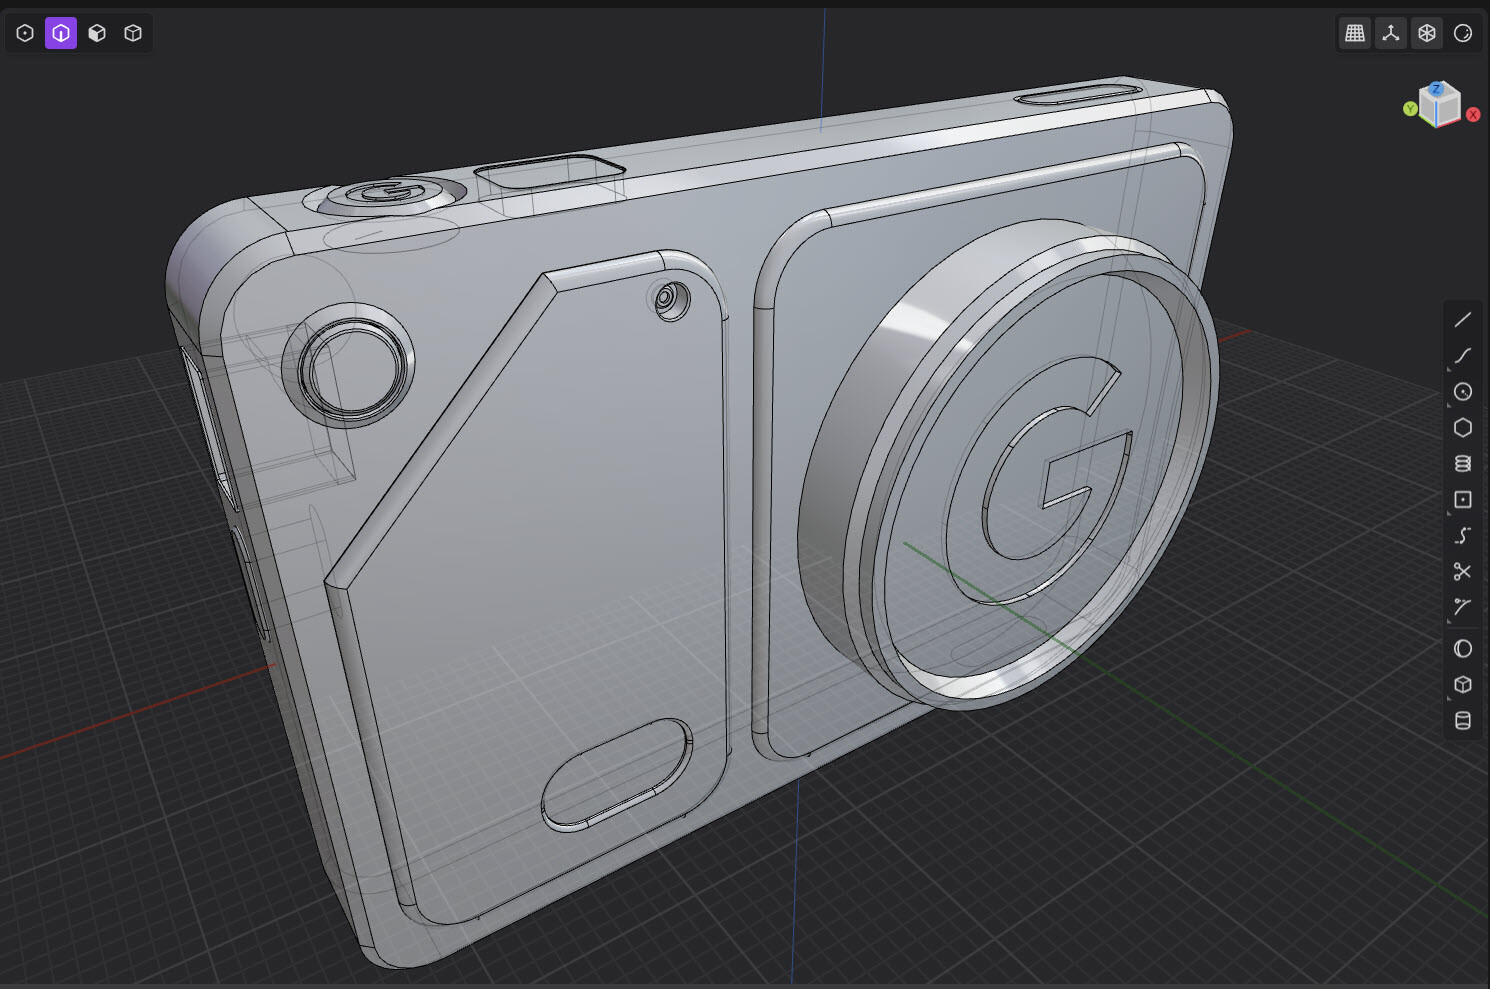
Task: Select the Box primitive tool
Action: click(1463, 685)
